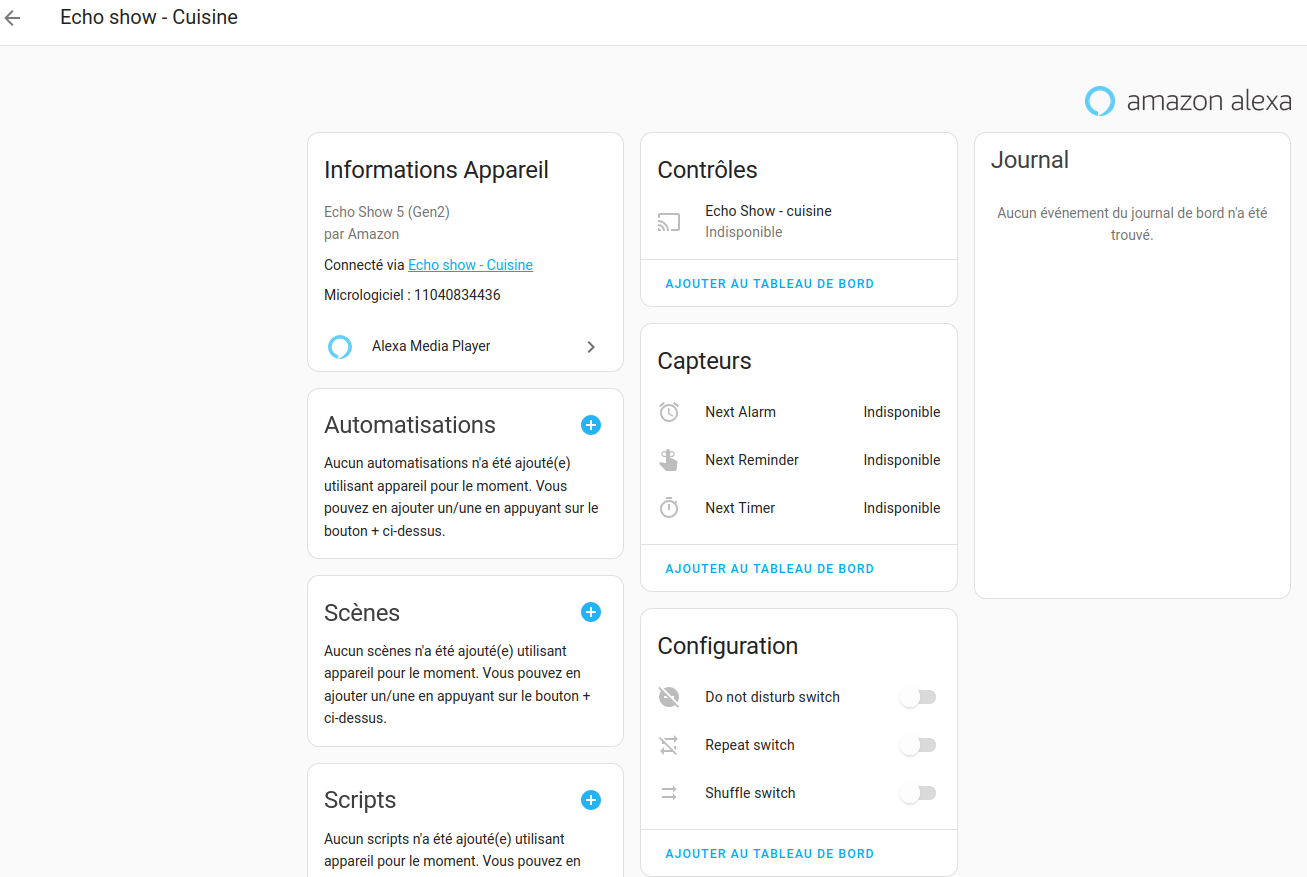Click the Next Reminder hand icon

(x=669, y=460)
